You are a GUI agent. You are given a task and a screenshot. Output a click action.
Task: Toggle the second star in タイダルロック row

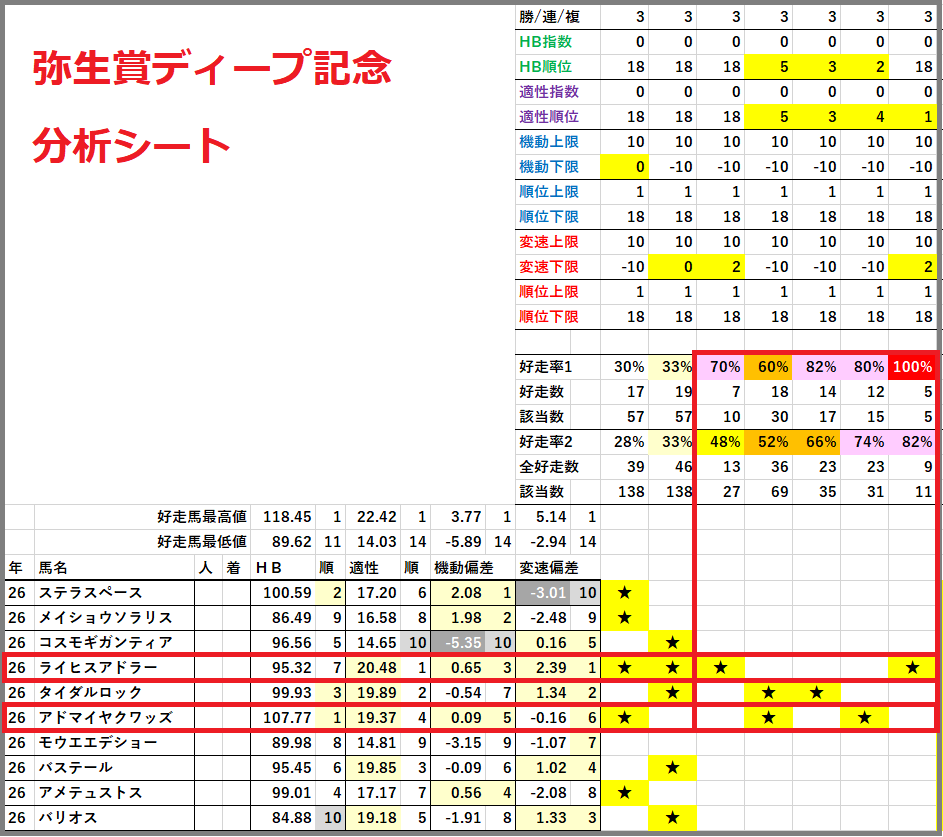coord(771,691)
